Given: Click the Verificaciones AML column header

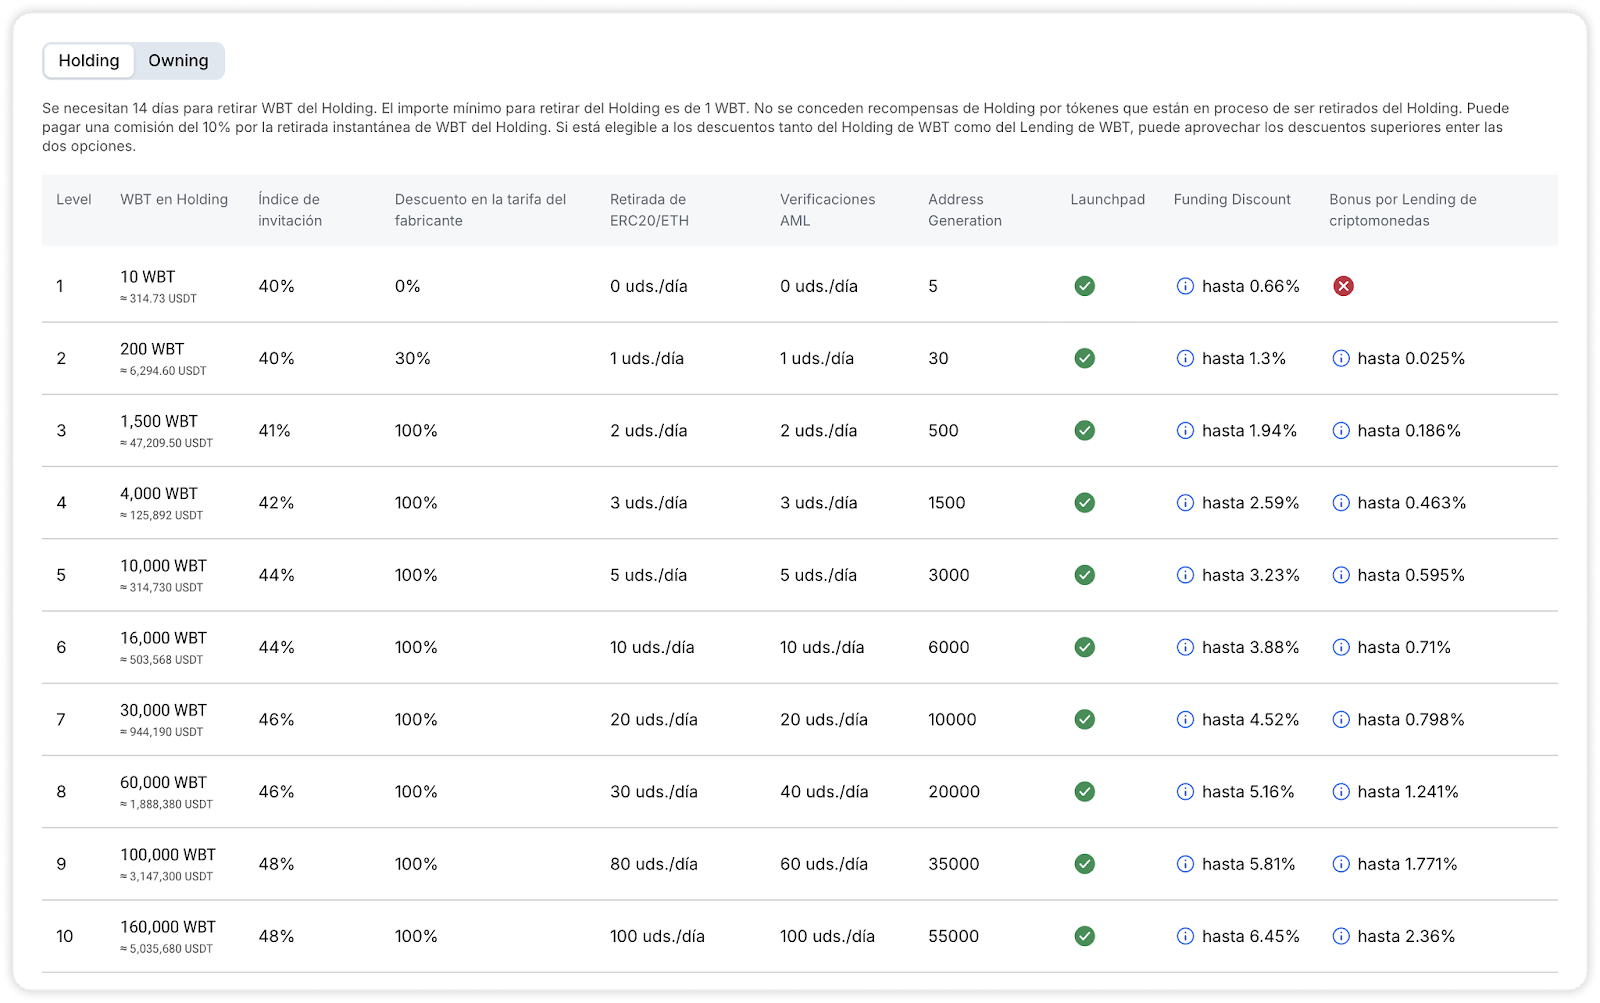Looking at the screenshot, I should click(827, 210).
